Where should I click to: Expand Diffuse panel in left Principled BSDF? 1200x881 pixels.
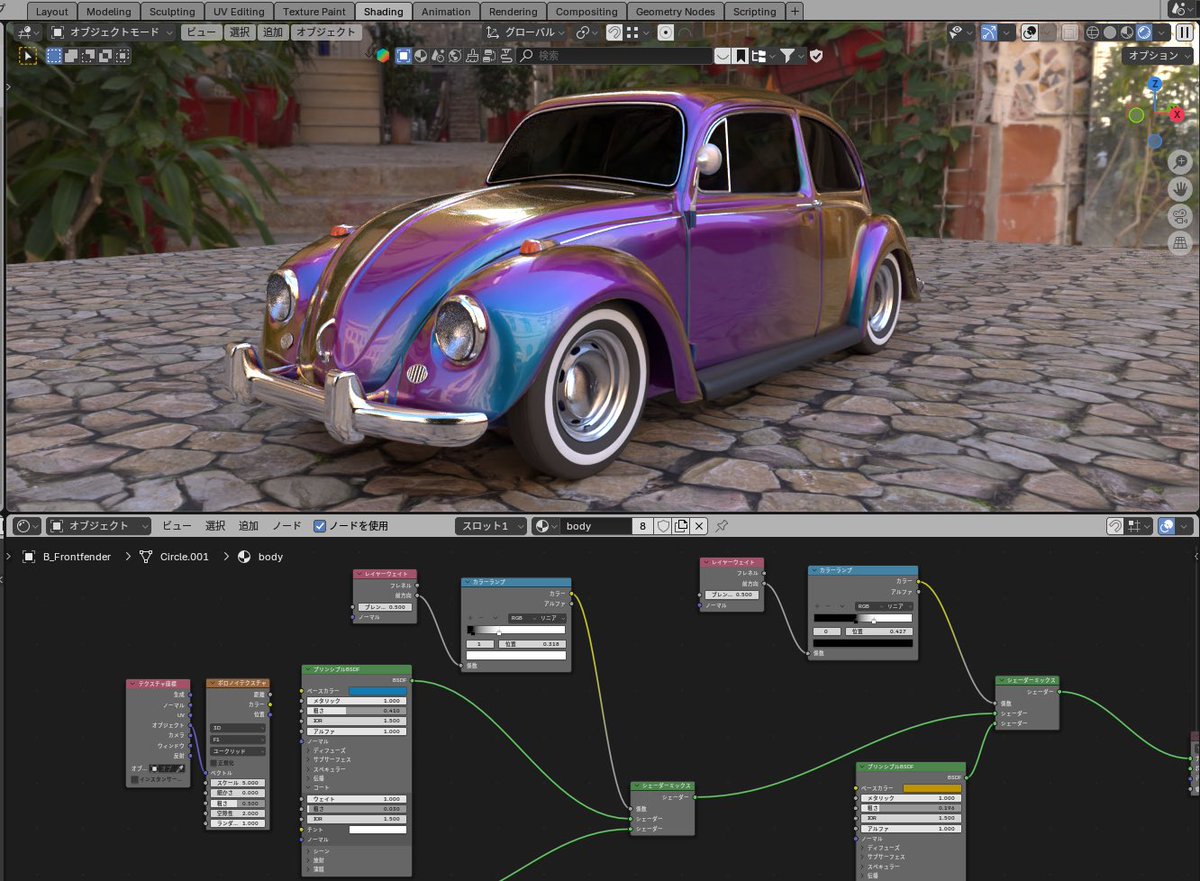[x=327, y=750]
